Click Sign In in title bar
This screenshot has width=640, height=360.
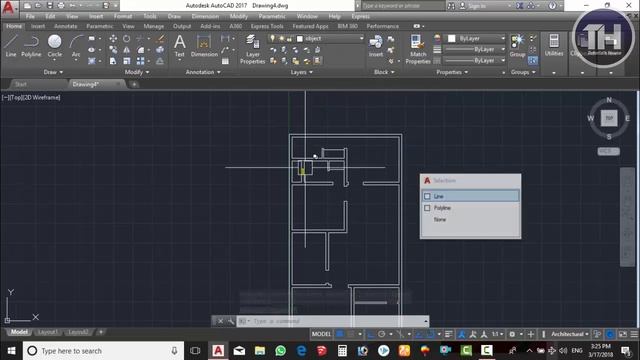[x=477, y=6]
